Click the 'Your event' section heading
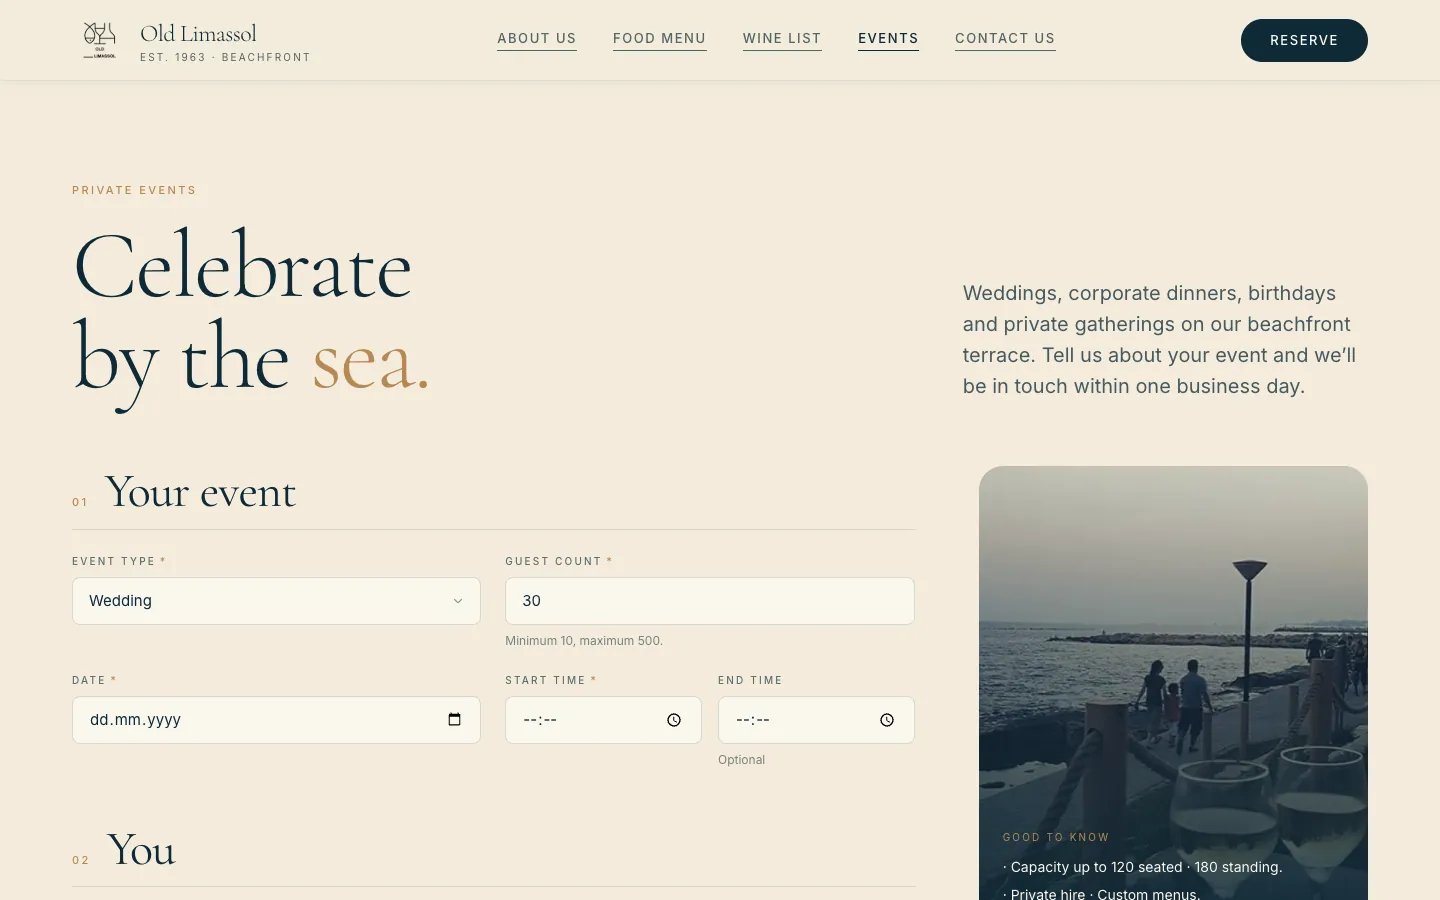The width and height of the screenshot is (1440, 900). pyautogui.click(x=200, y=492)
